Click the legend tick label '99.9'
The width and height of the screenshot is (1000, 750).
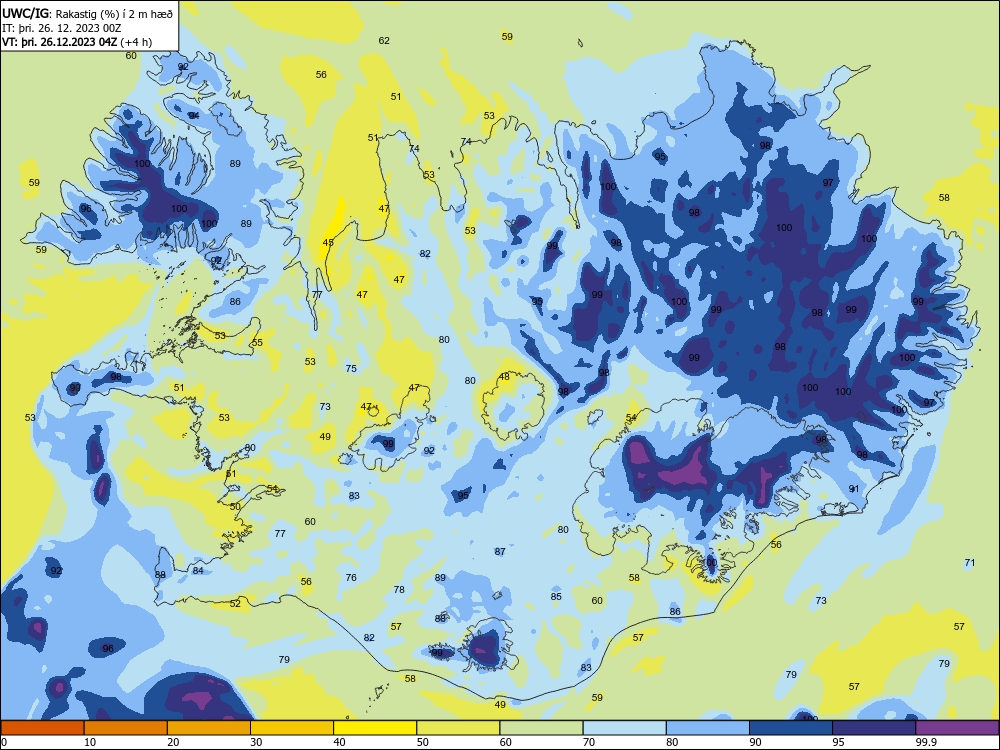(925, 742)
